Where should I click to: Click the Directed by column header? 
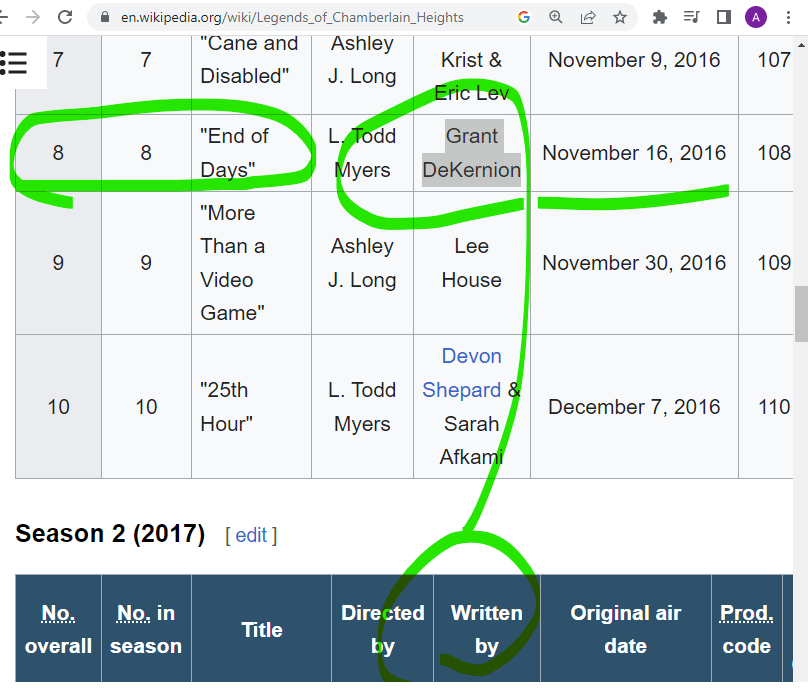point(382,629)
